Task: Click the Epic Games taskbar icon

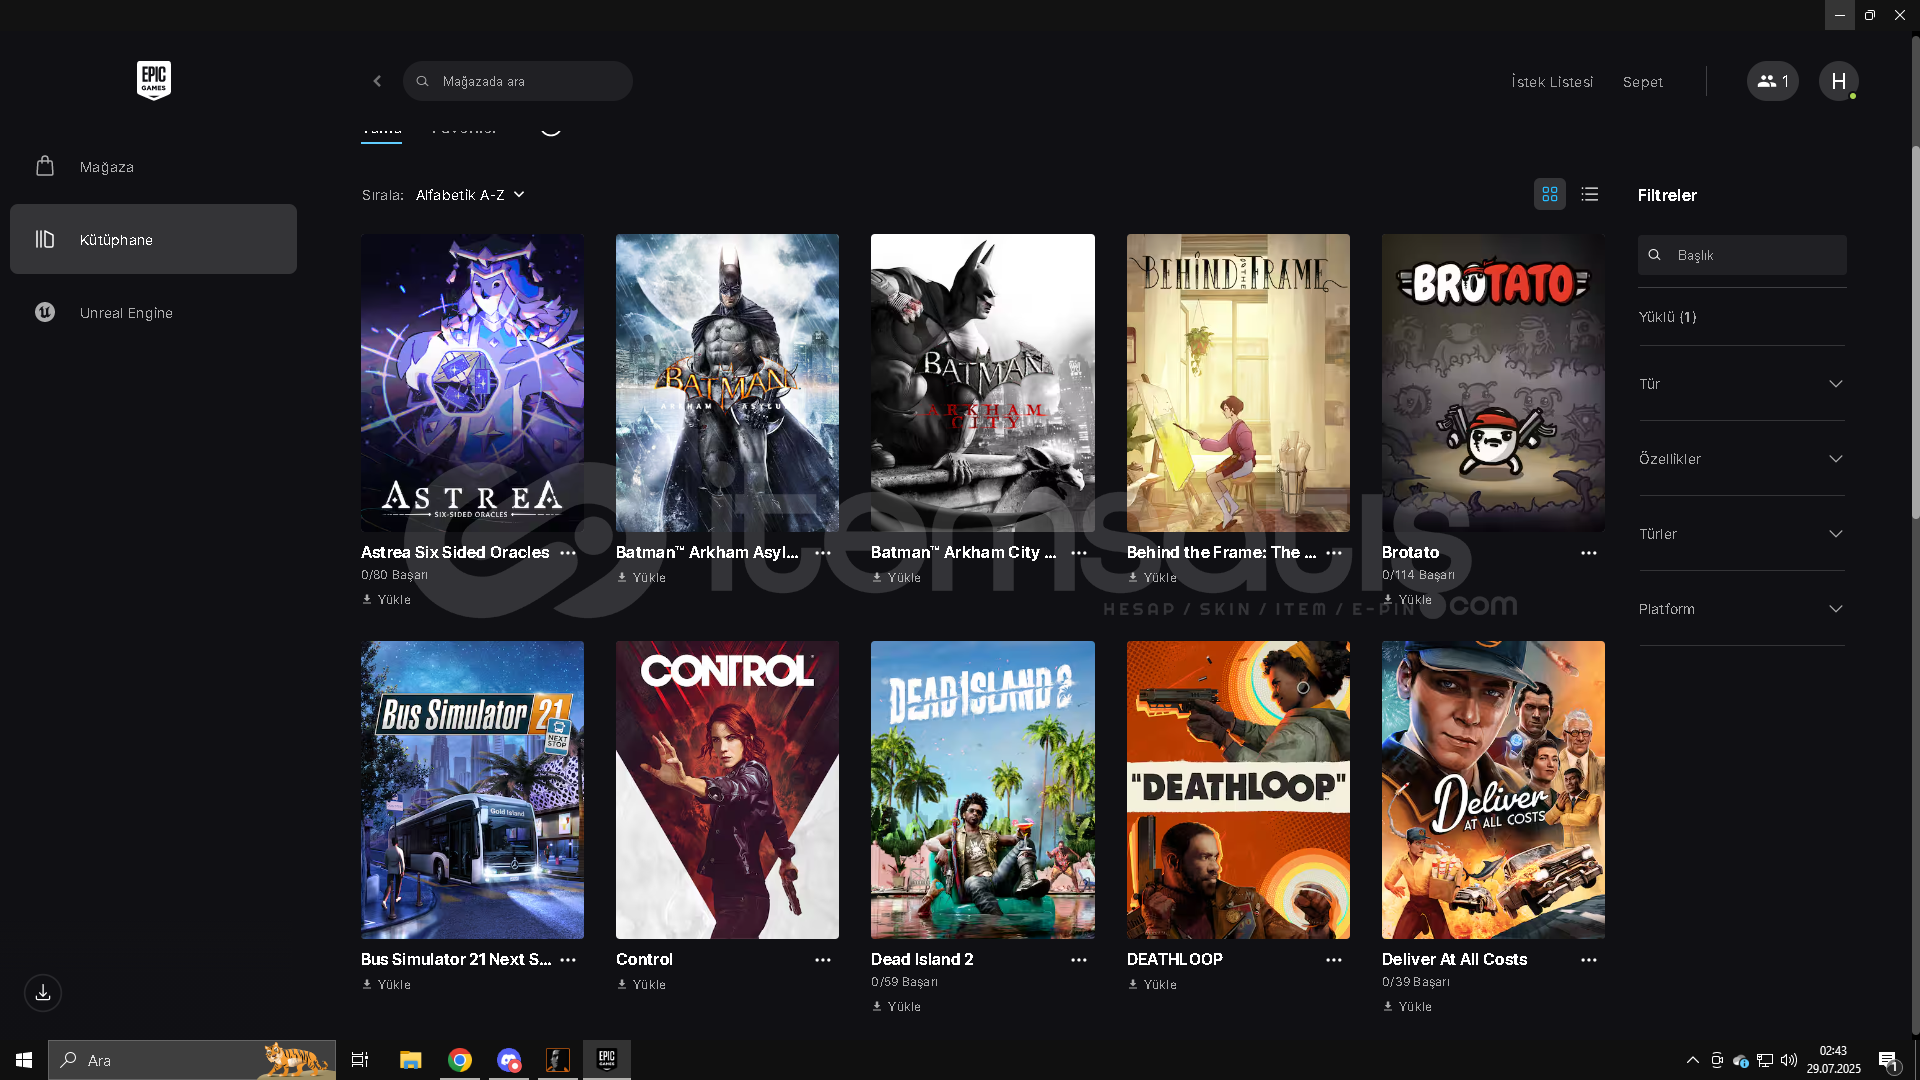Action: 607,1060
